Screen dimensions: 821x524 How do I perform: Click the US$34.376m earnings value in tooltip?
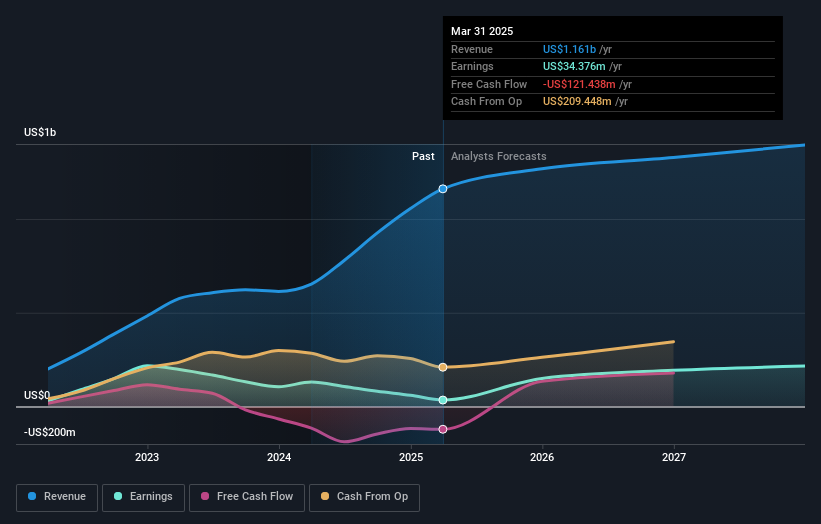click(574, 66)
